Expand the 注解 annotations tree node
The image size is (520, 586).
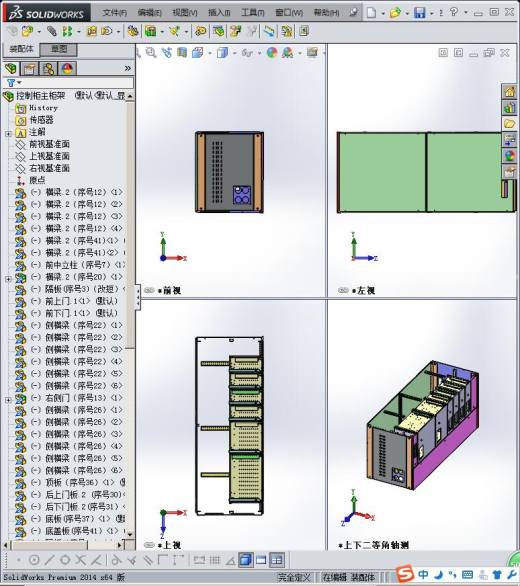tap(8, 133)
